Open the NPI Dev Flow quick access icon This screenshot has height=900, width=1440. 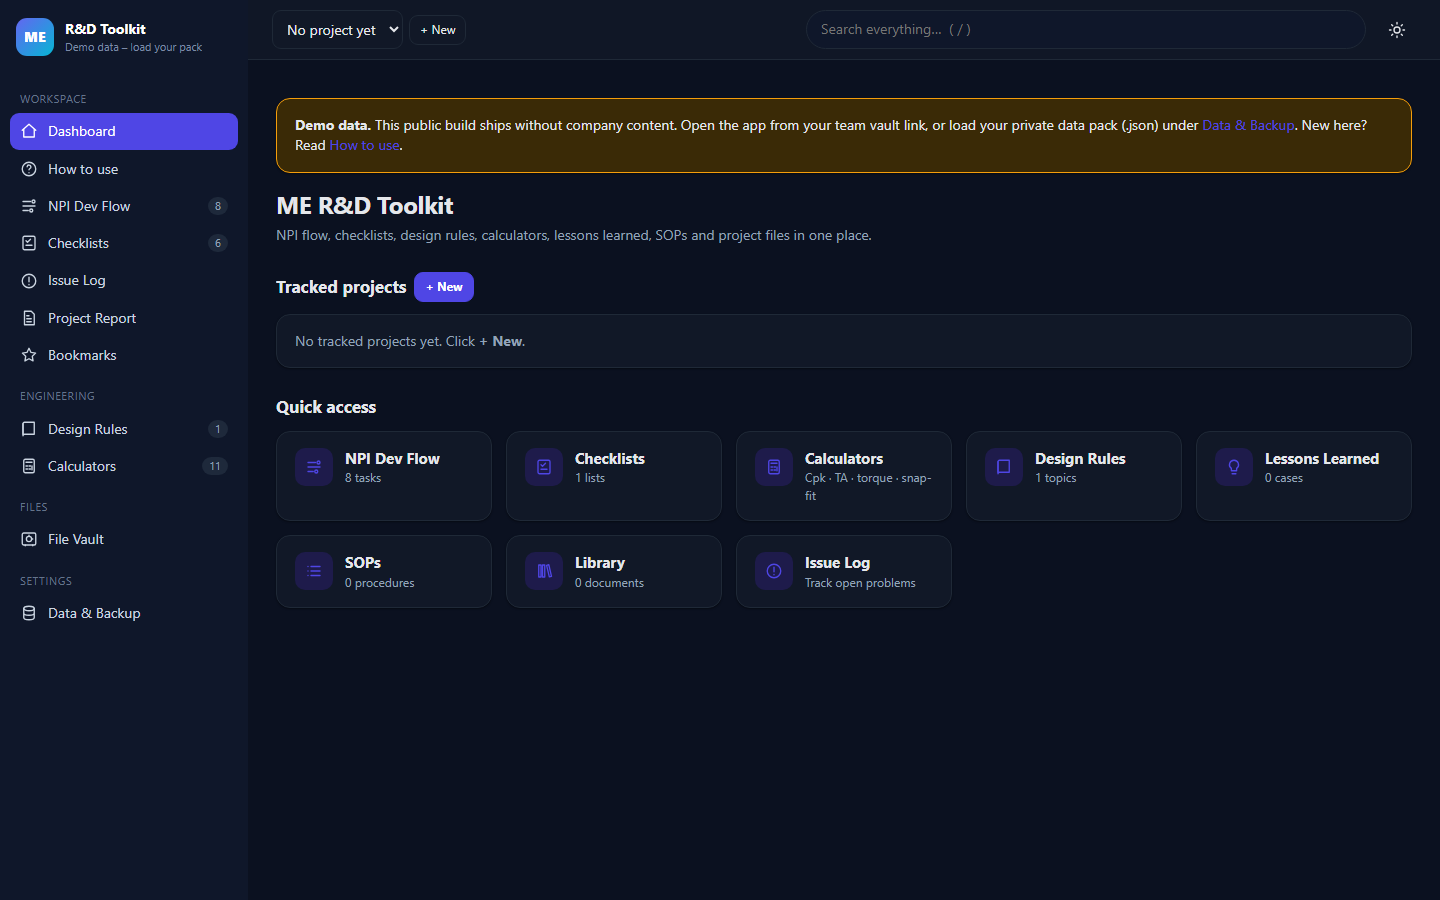[314, 467]
